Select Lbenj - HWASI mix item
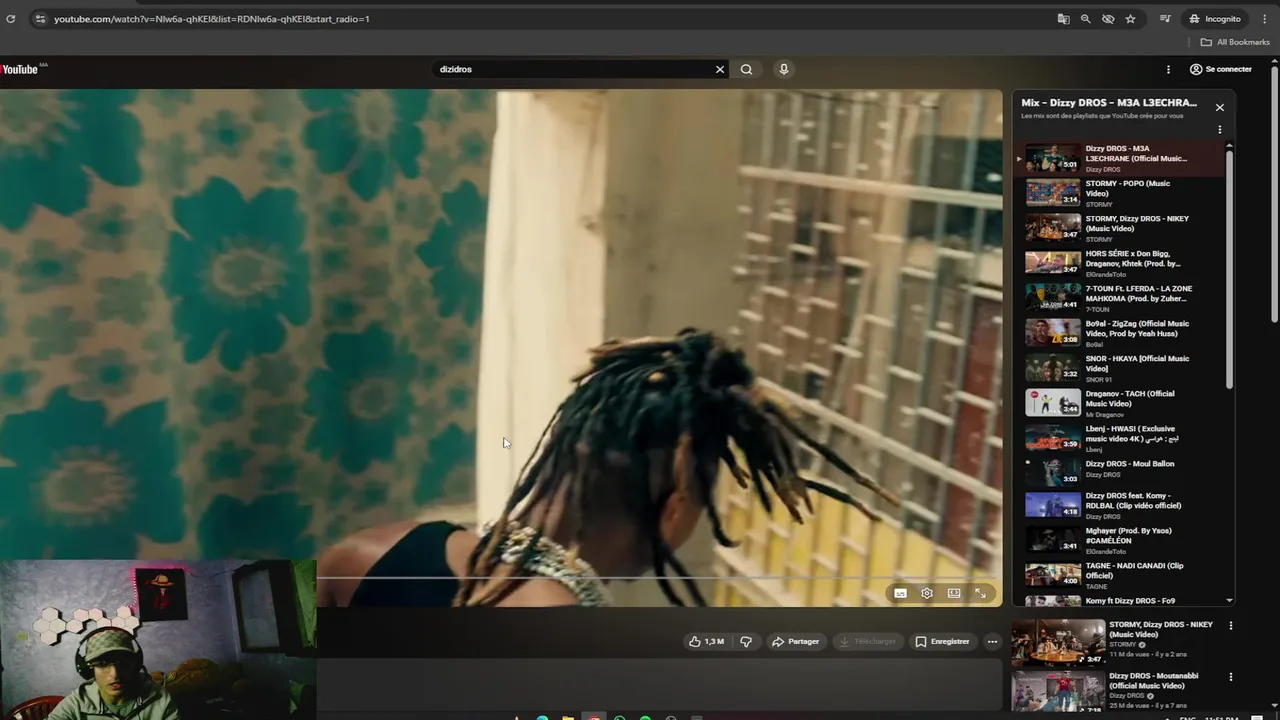Screen dimensions: 1280x720 1118,438
